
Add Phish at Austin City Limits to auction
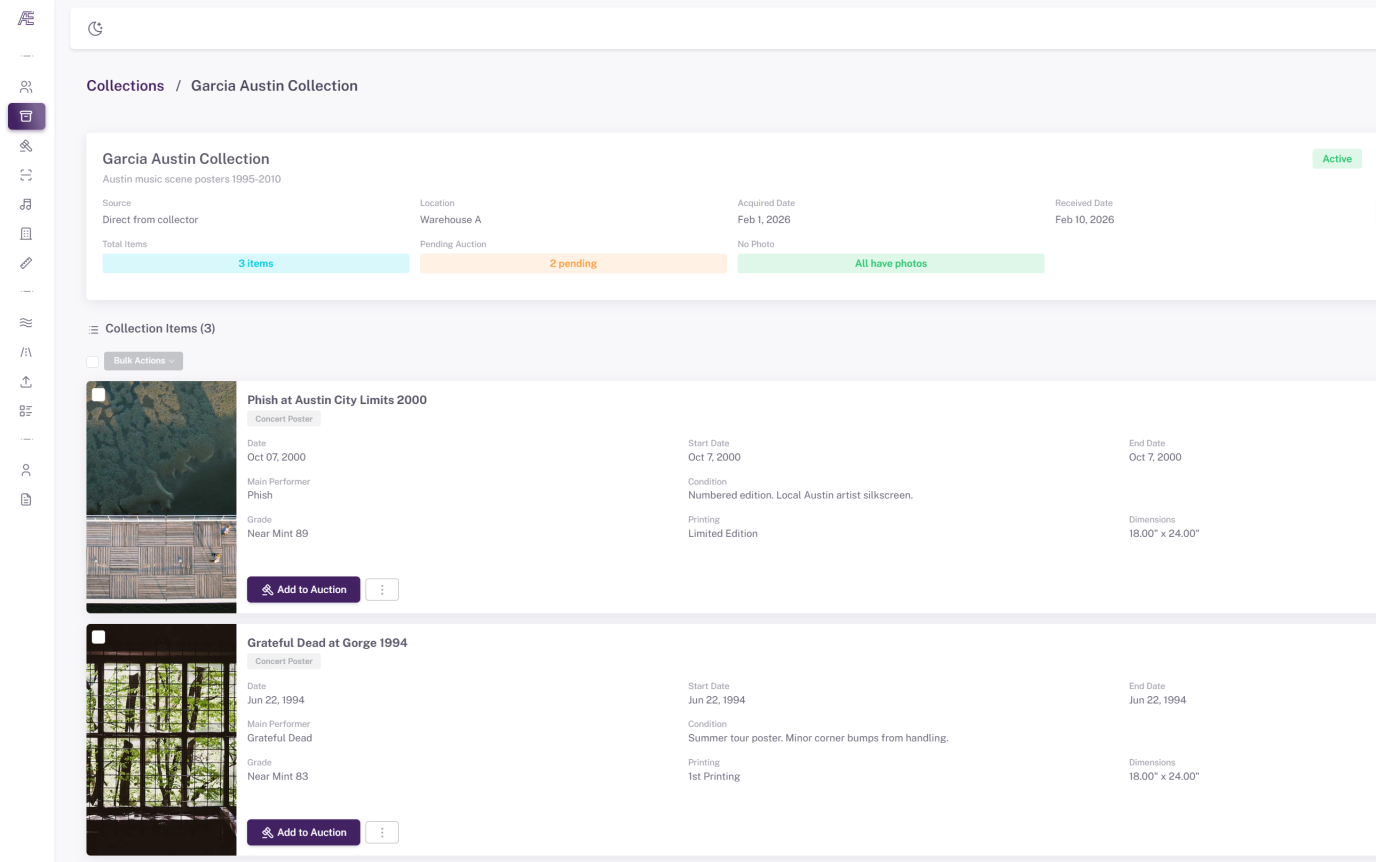click(303, 589)
